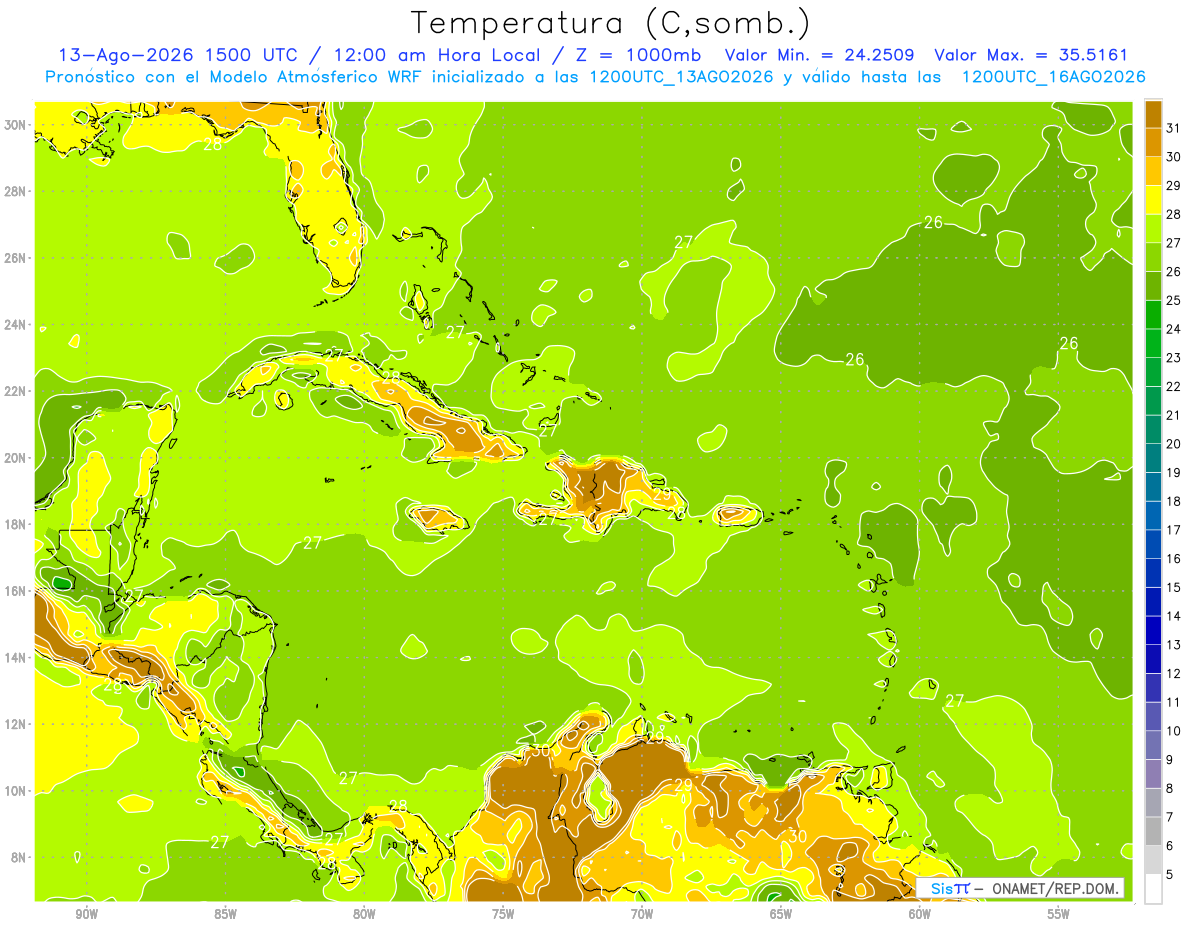Click the 28N latitude axis label
Screen dimensions: 1200x927
(17, 191)
